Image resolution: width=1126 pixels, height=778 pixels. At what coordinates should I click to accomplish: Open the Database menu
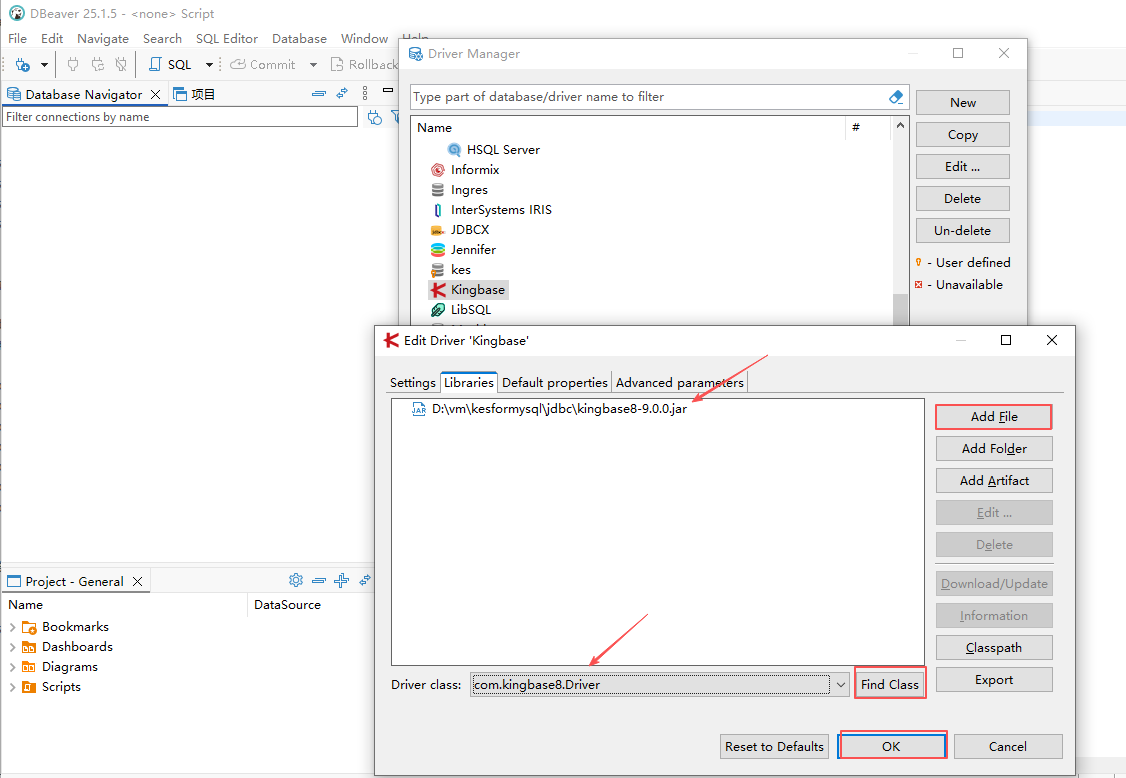pos(299,39)
